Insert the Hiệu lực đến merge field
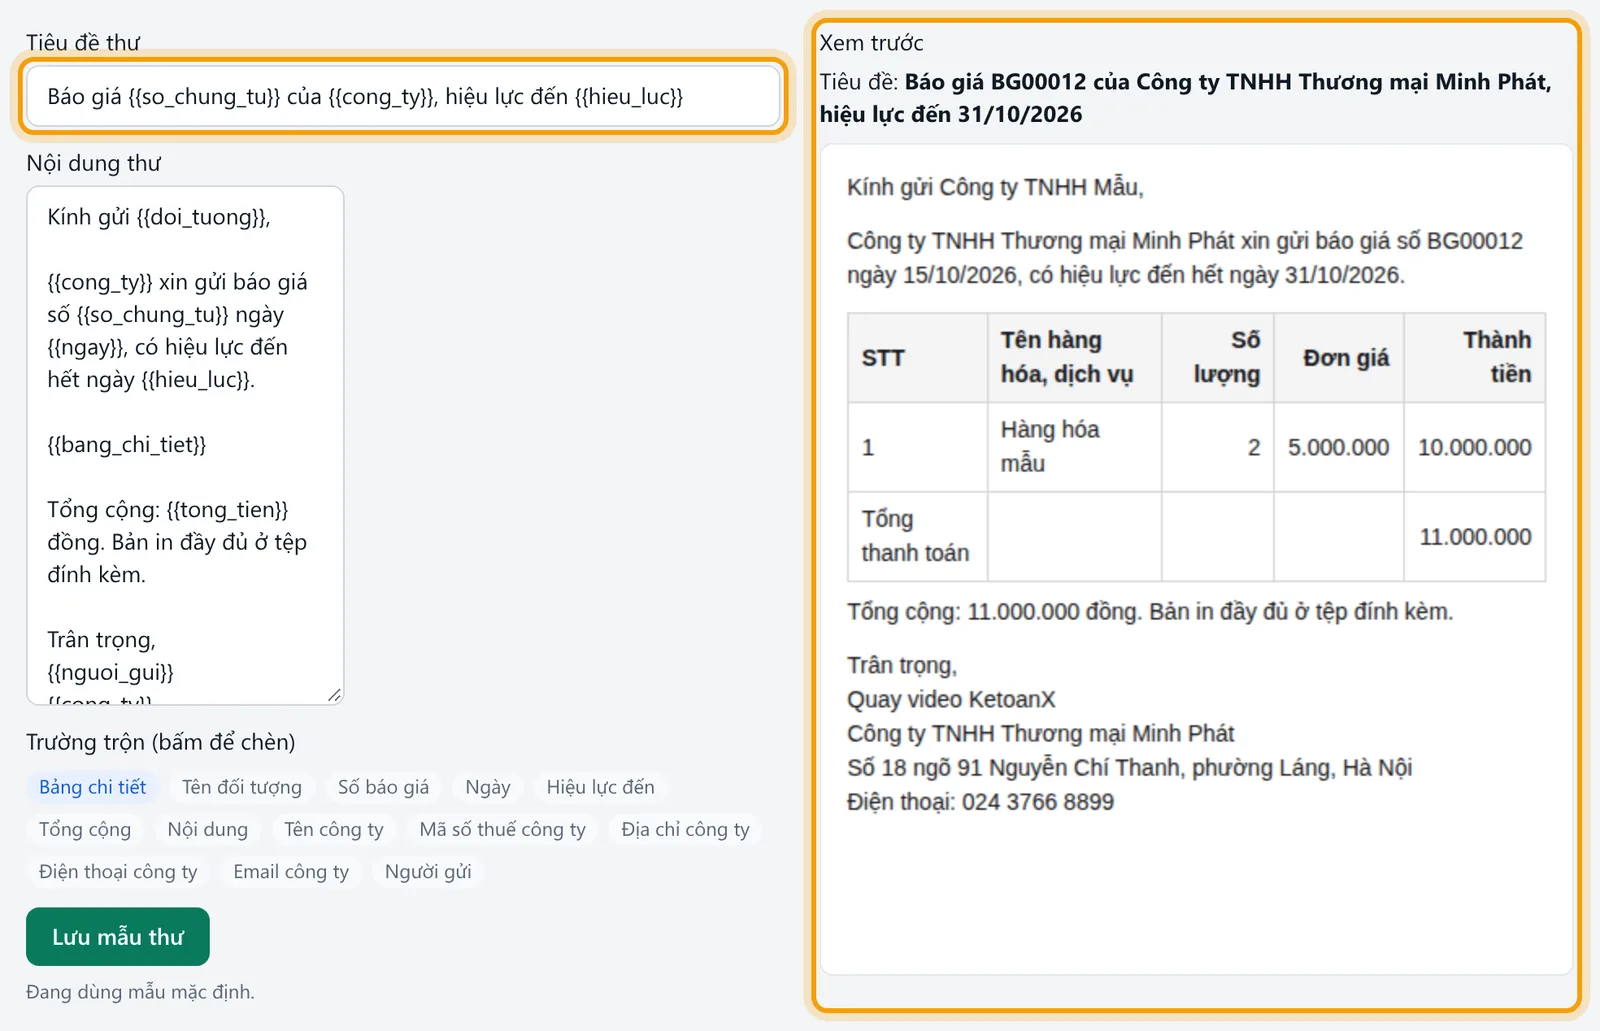1600x1031 pixels. (600, 787)
